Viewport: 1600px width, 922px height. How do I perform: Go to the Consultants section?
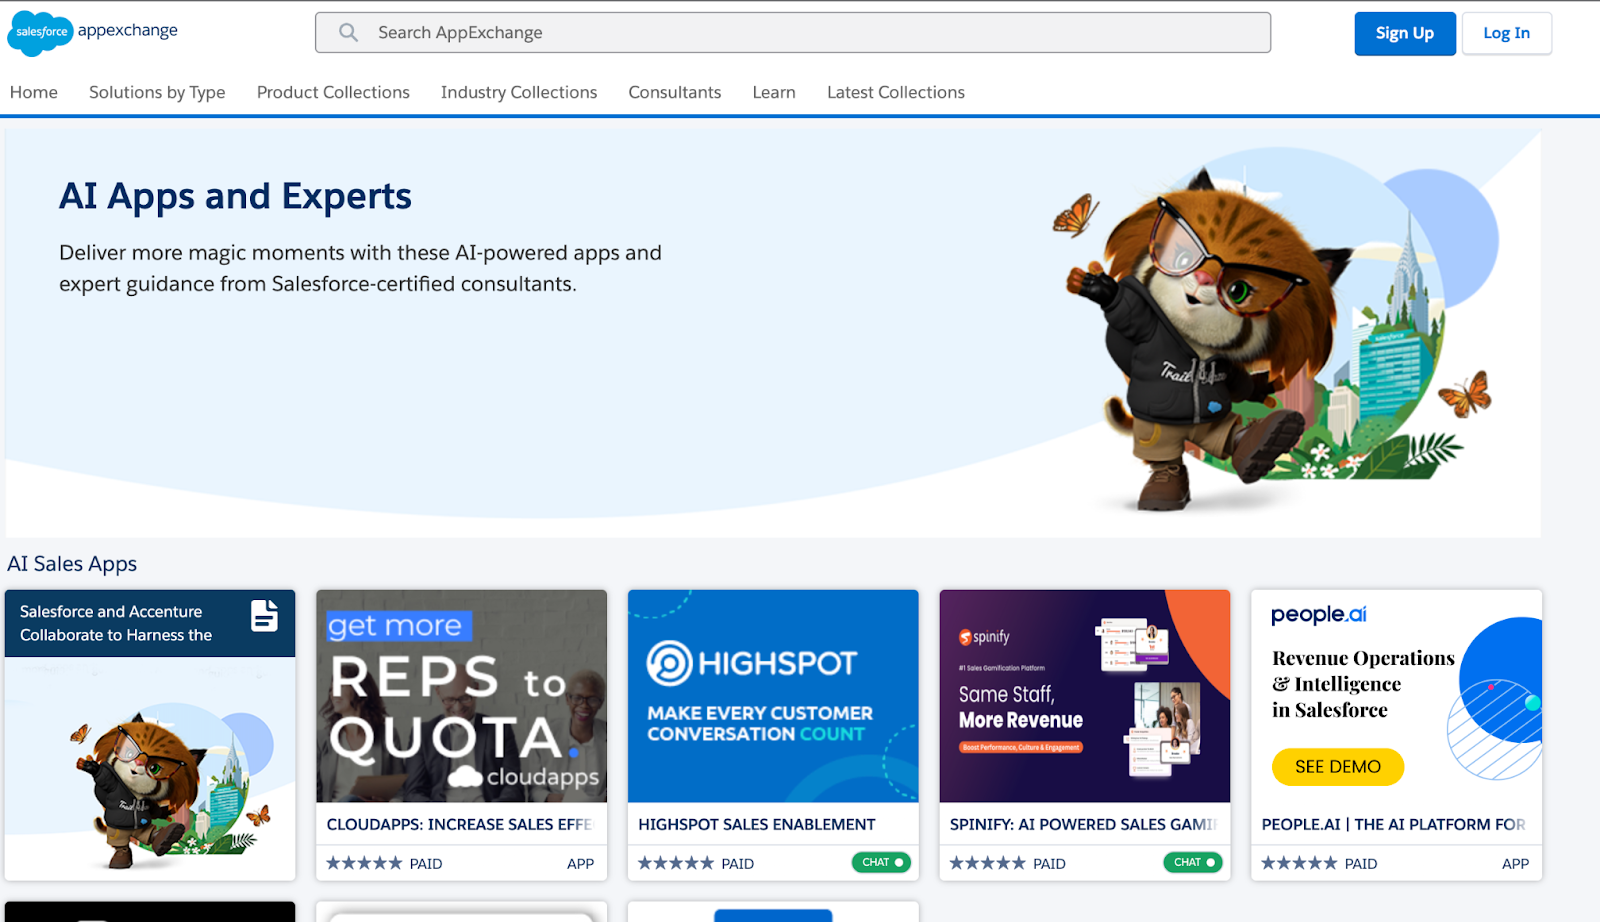pyautogui.click(x=674, y=92)
